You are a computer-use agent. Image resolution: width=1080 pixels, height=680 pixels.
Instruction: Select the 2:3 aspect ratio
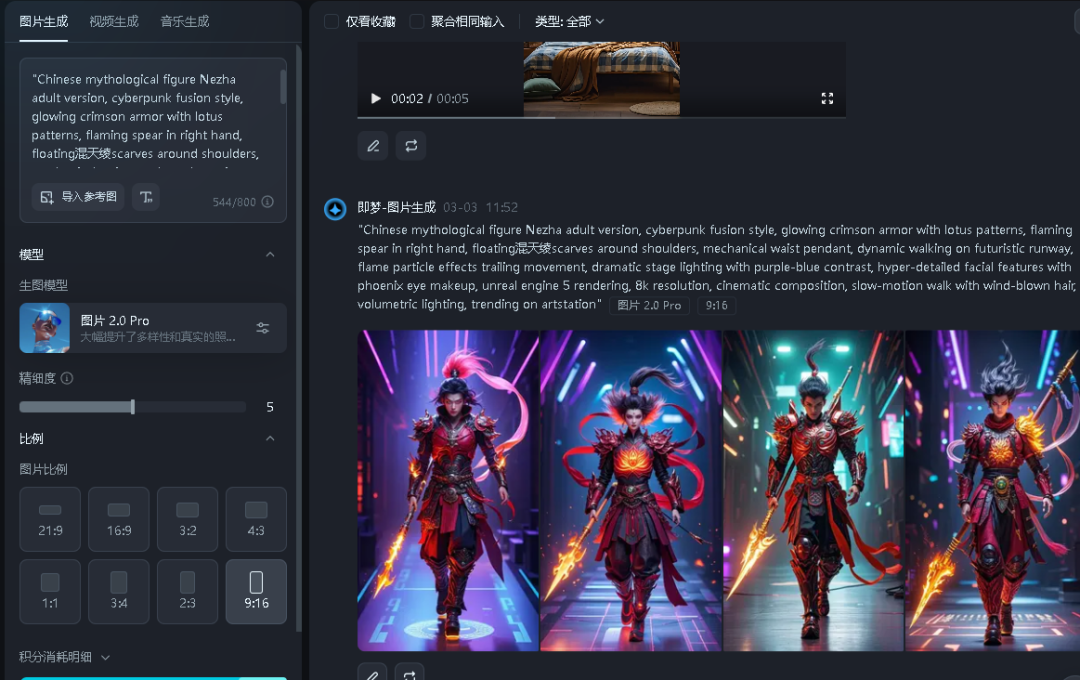[x=187, y=592]
